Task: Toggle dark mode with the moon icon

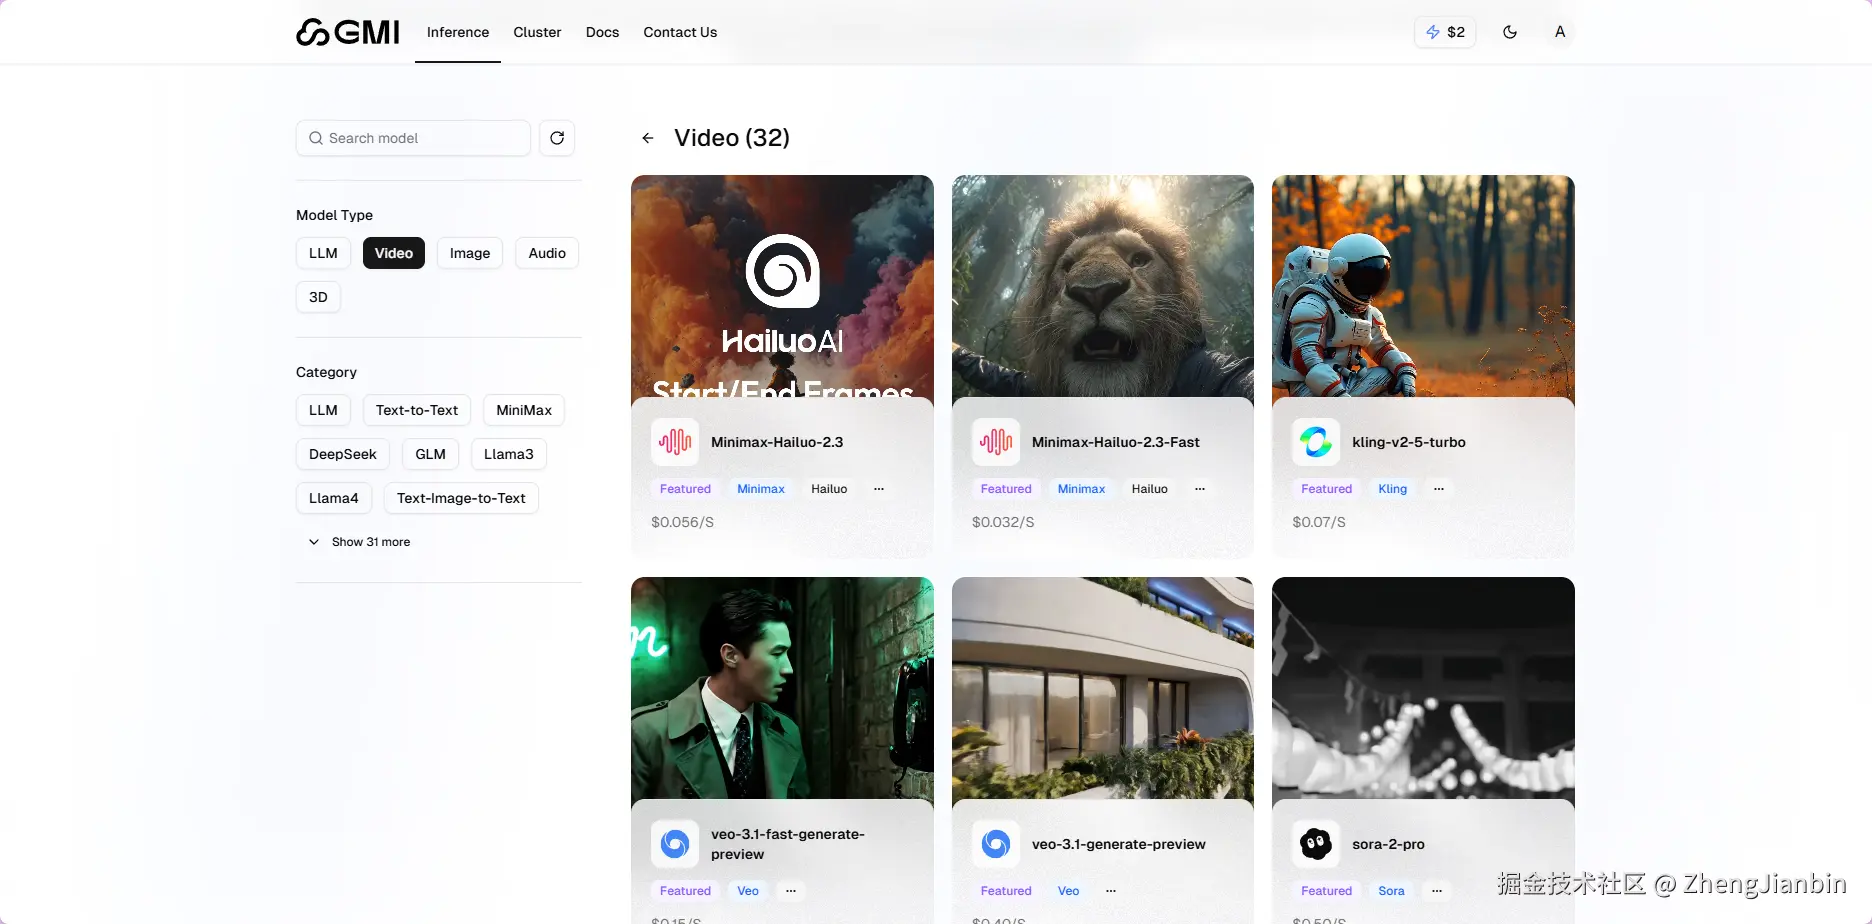Action: 1510,32
